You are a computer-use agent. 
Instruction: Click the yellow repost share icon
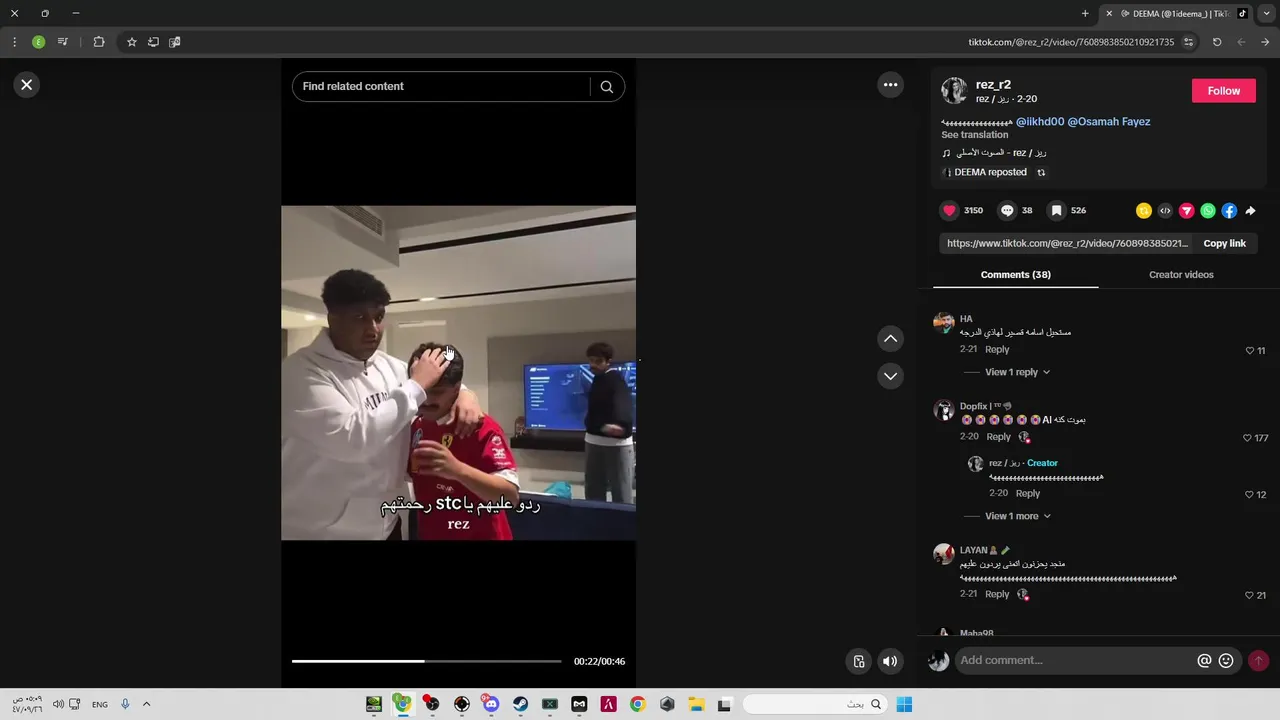[1144, 211]
